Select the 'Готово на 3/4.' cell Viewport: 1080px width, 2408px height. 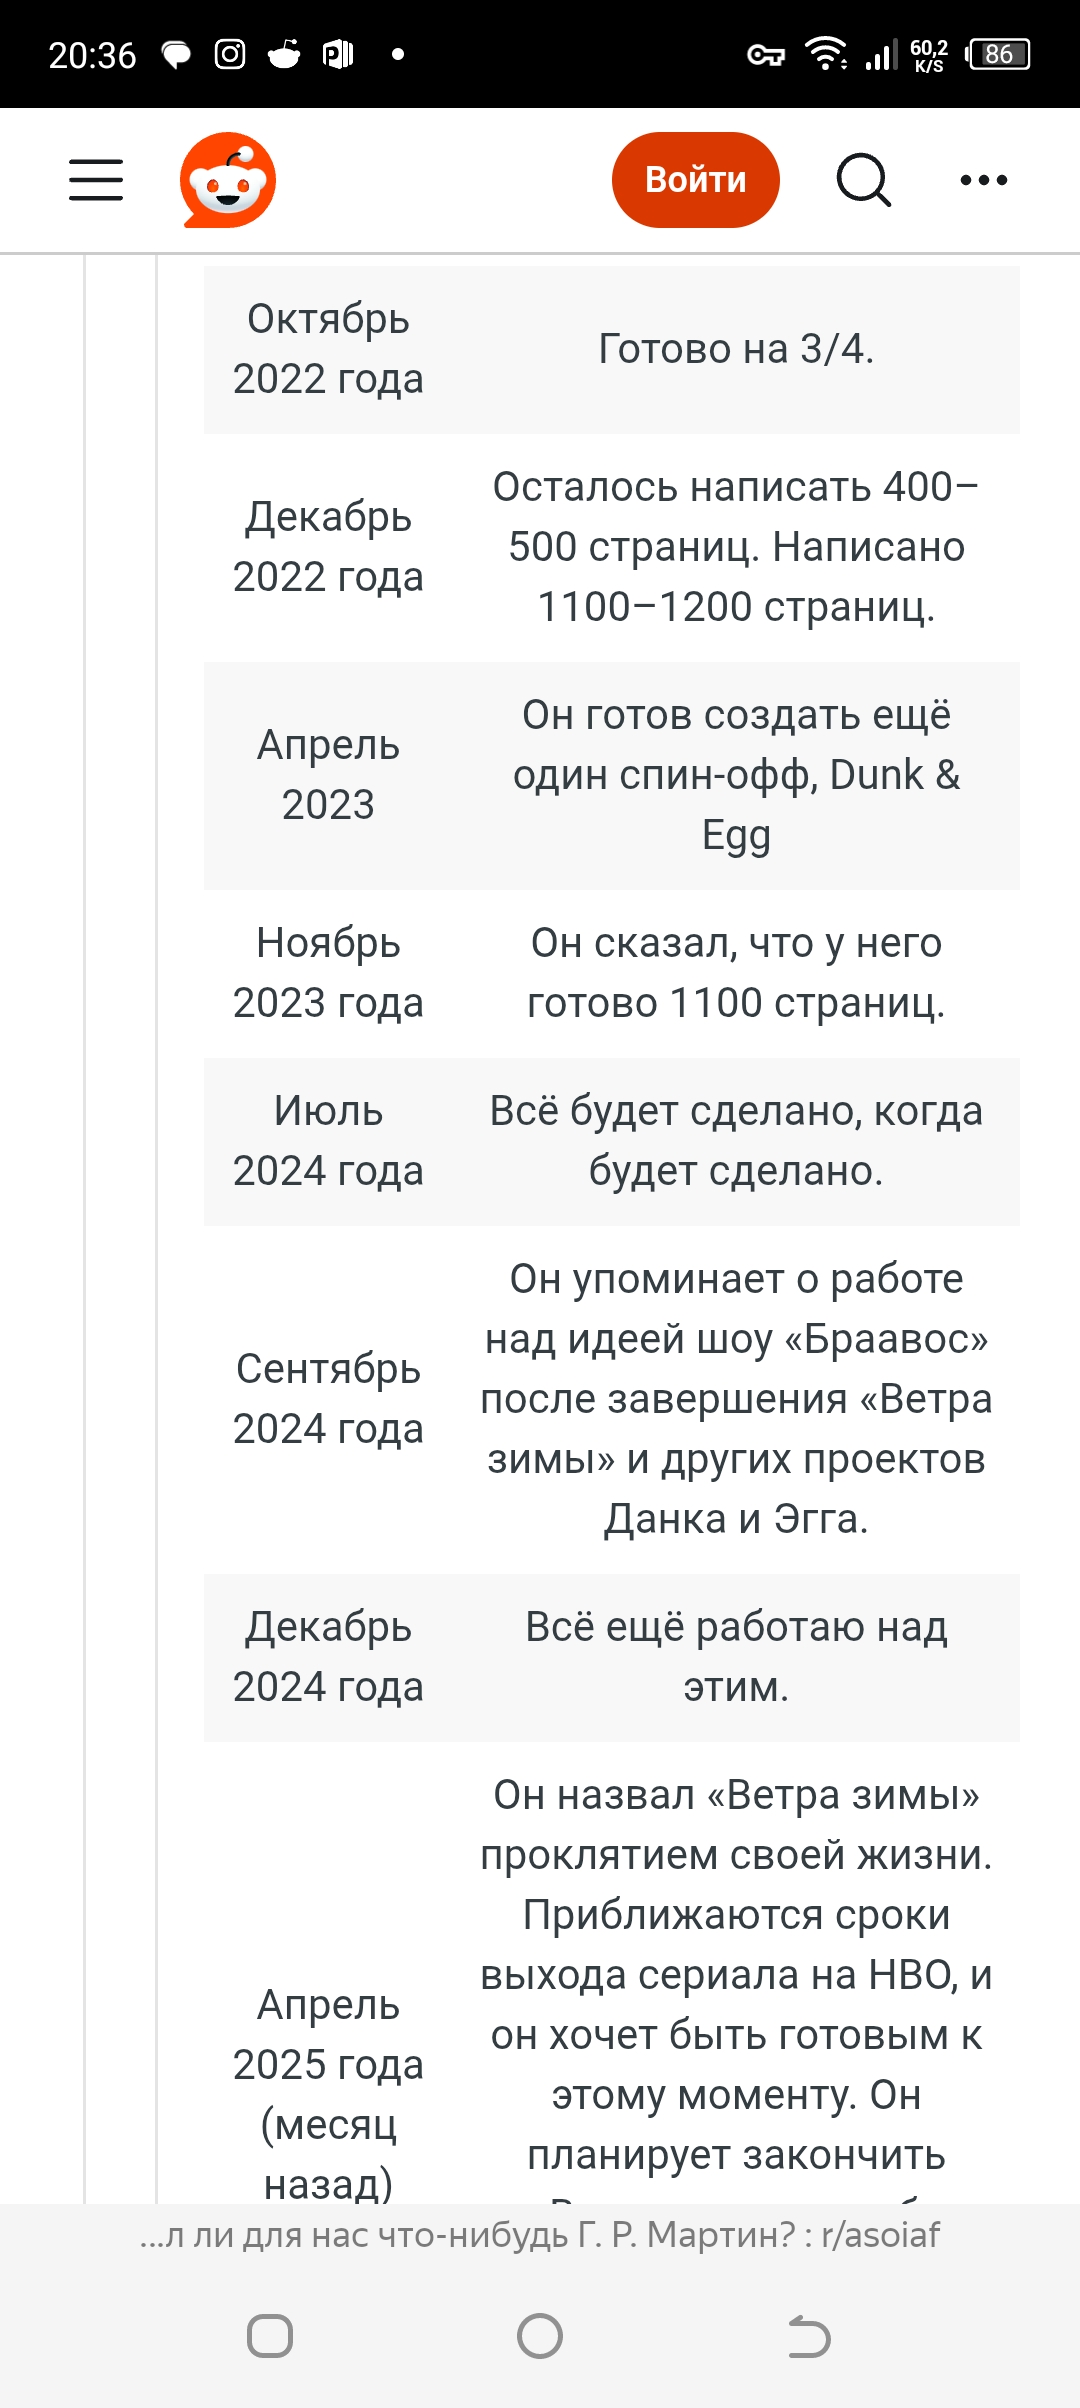(x=736, y=349)
